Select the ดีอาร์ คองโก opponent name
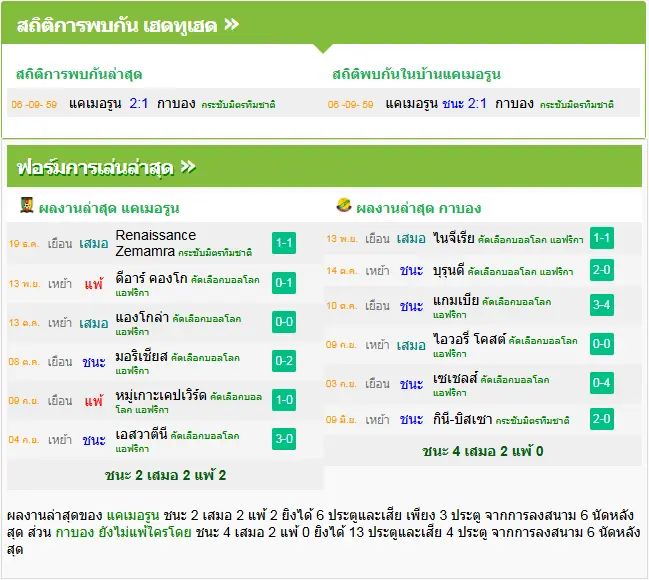Image resolution: width=649 pixels, height=580 pixels. (151, 278)
